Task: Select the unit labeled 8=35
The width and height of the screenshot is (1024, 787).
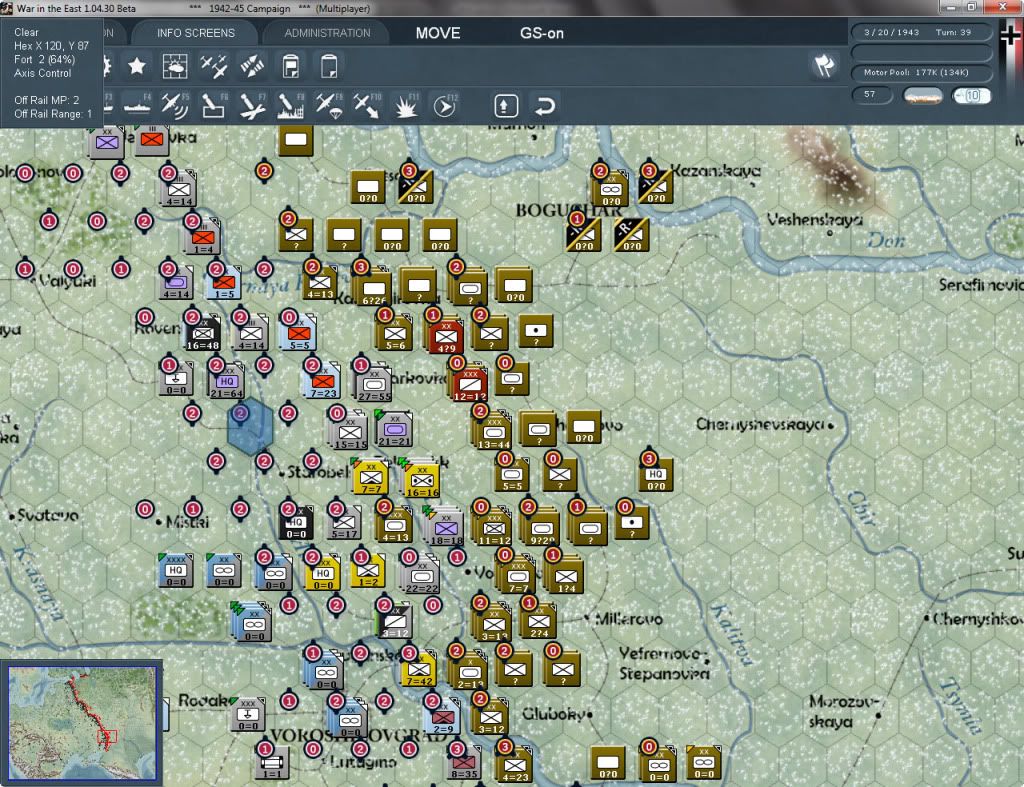Action: (464, 762)
